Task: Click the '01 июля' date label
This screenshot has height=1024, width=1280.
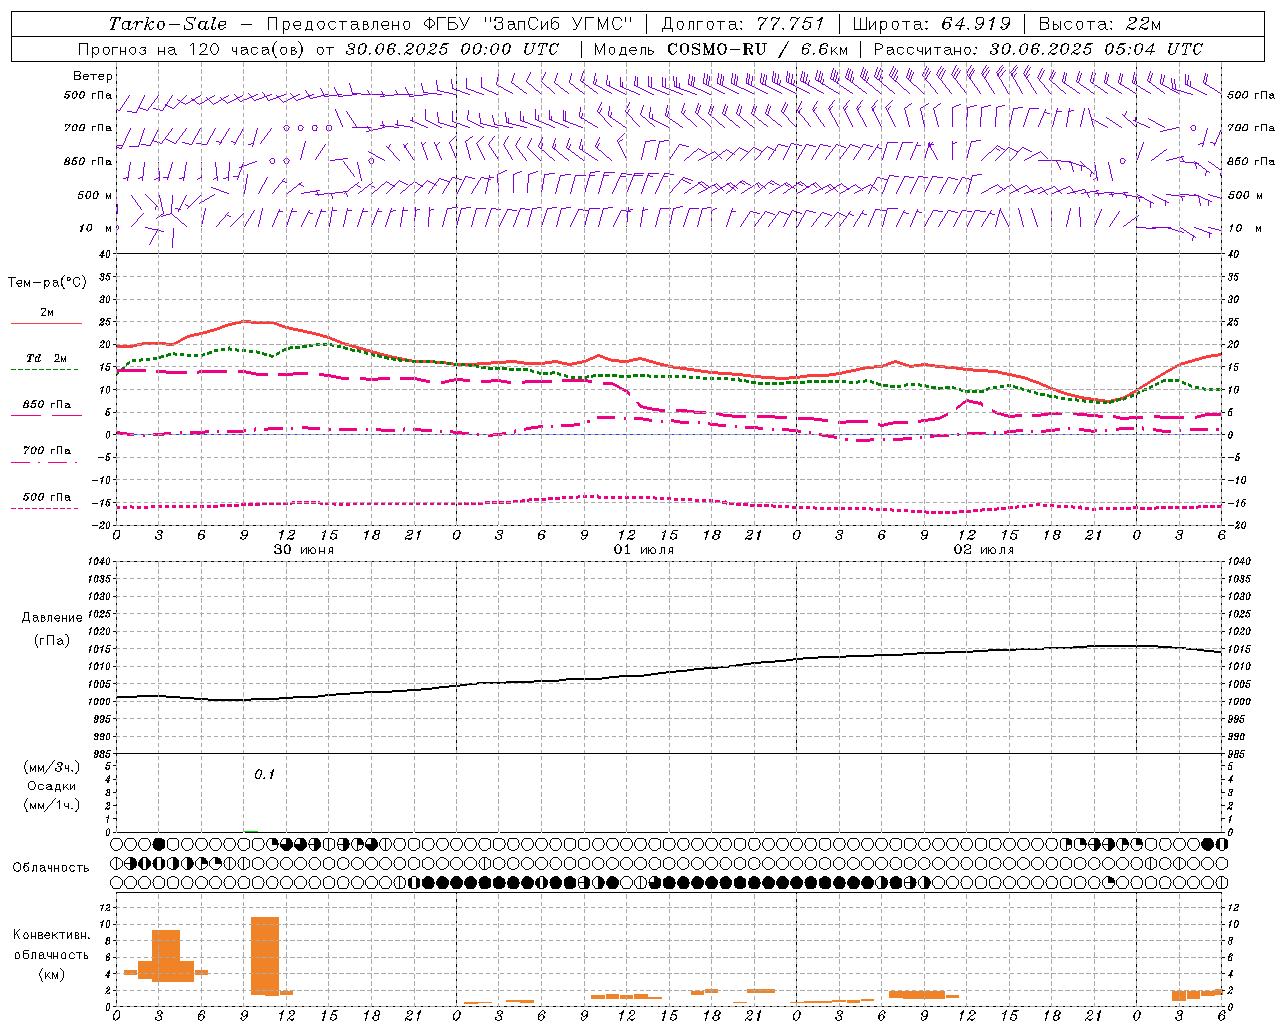Action: click(644, 550)
